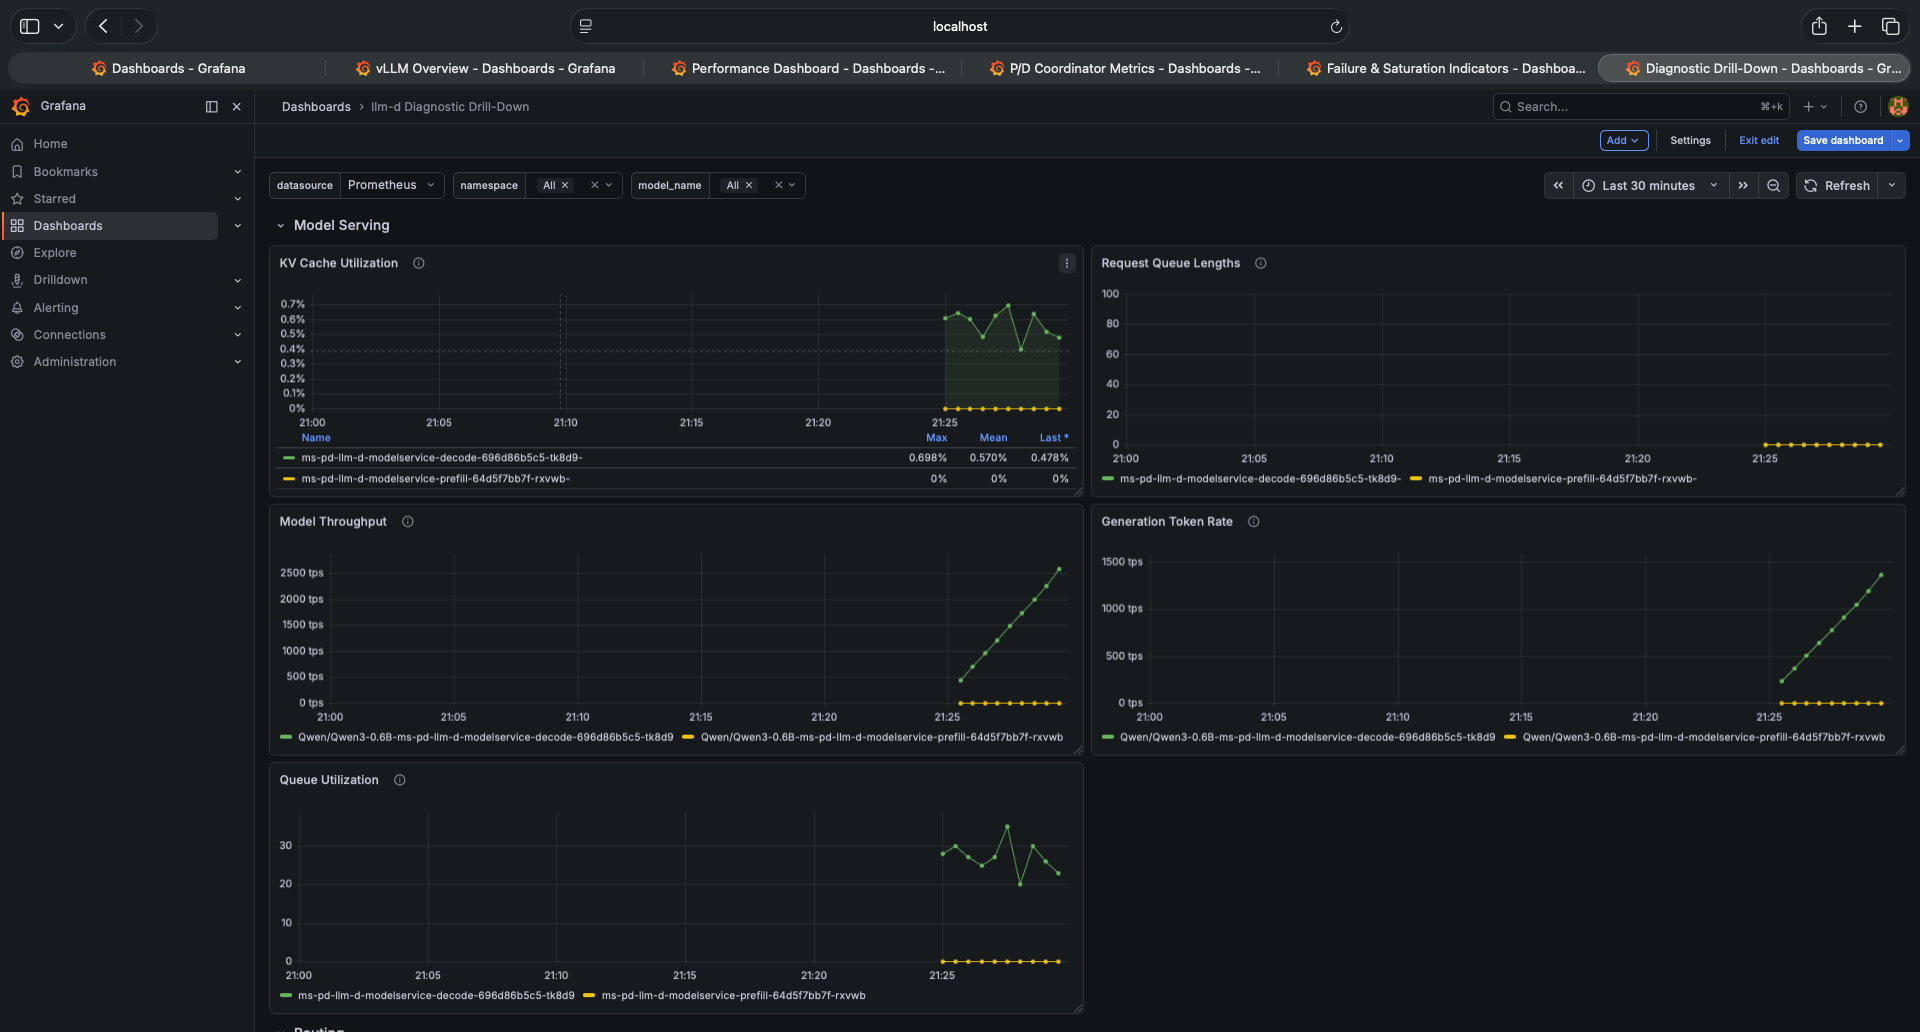Switch to vLLM Overview browser tab
Screen dimensions: 1920x1032
(x=485, y=68)
